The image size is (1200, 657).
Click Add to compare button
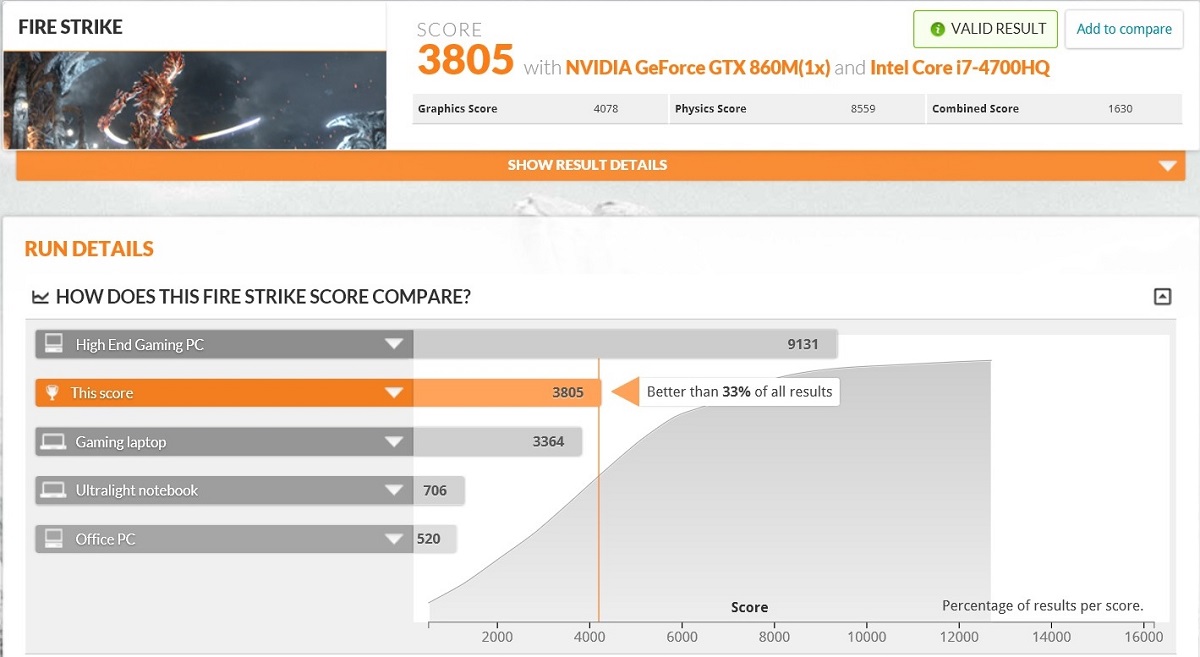(x=1124, y=29)
